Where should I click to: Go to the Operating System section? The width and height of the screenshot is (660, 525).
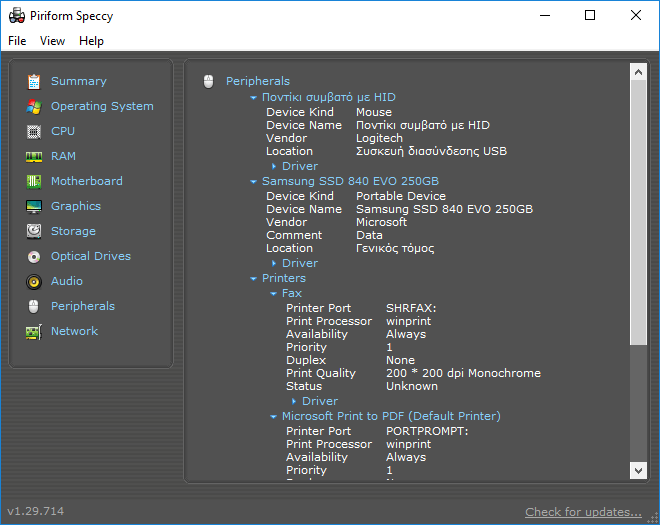(102, 106)
